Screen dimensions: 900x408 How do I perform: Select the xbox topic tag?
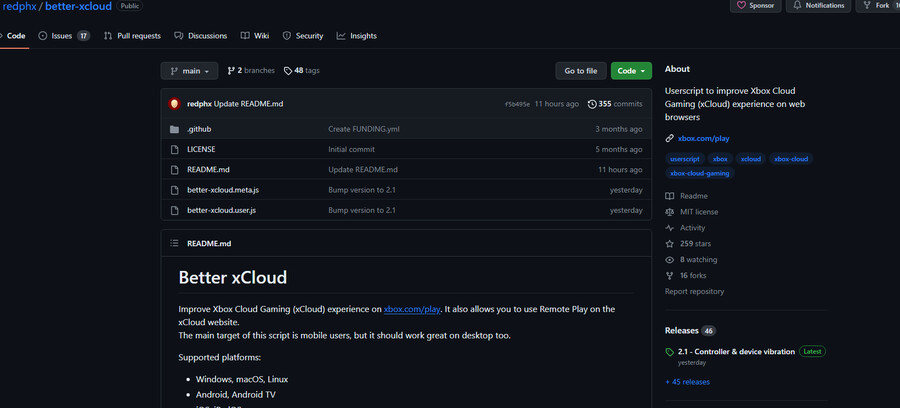click(x=720, y=159)
